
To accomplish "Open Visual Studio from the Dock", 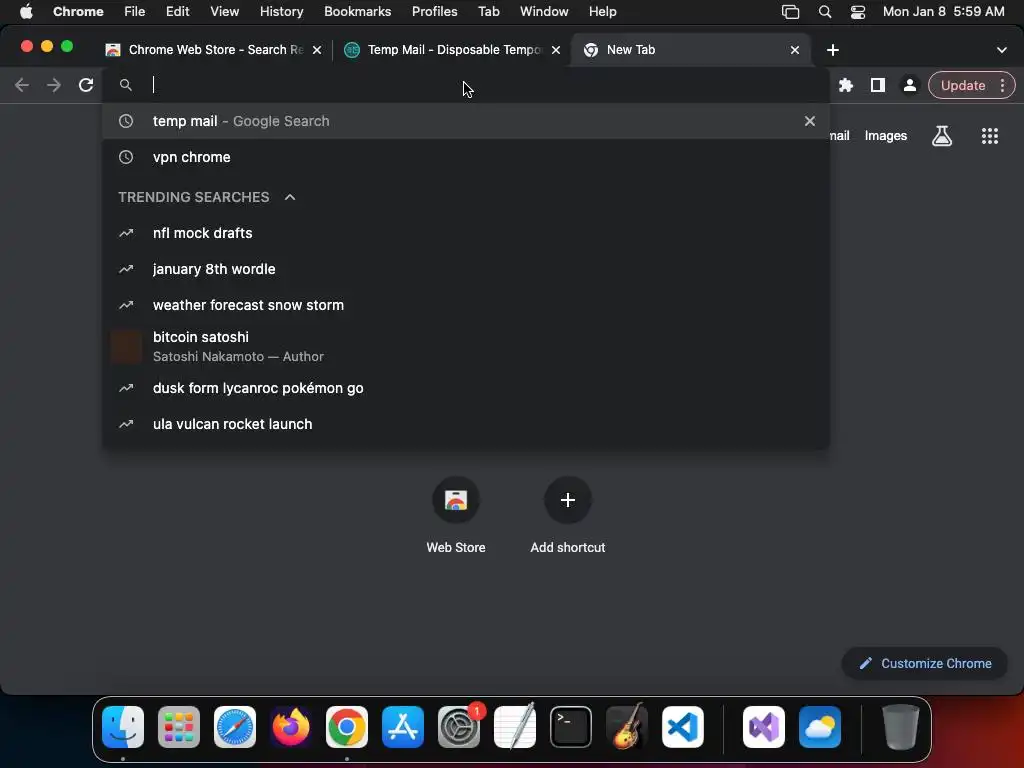I will click(x=763, y=727).
